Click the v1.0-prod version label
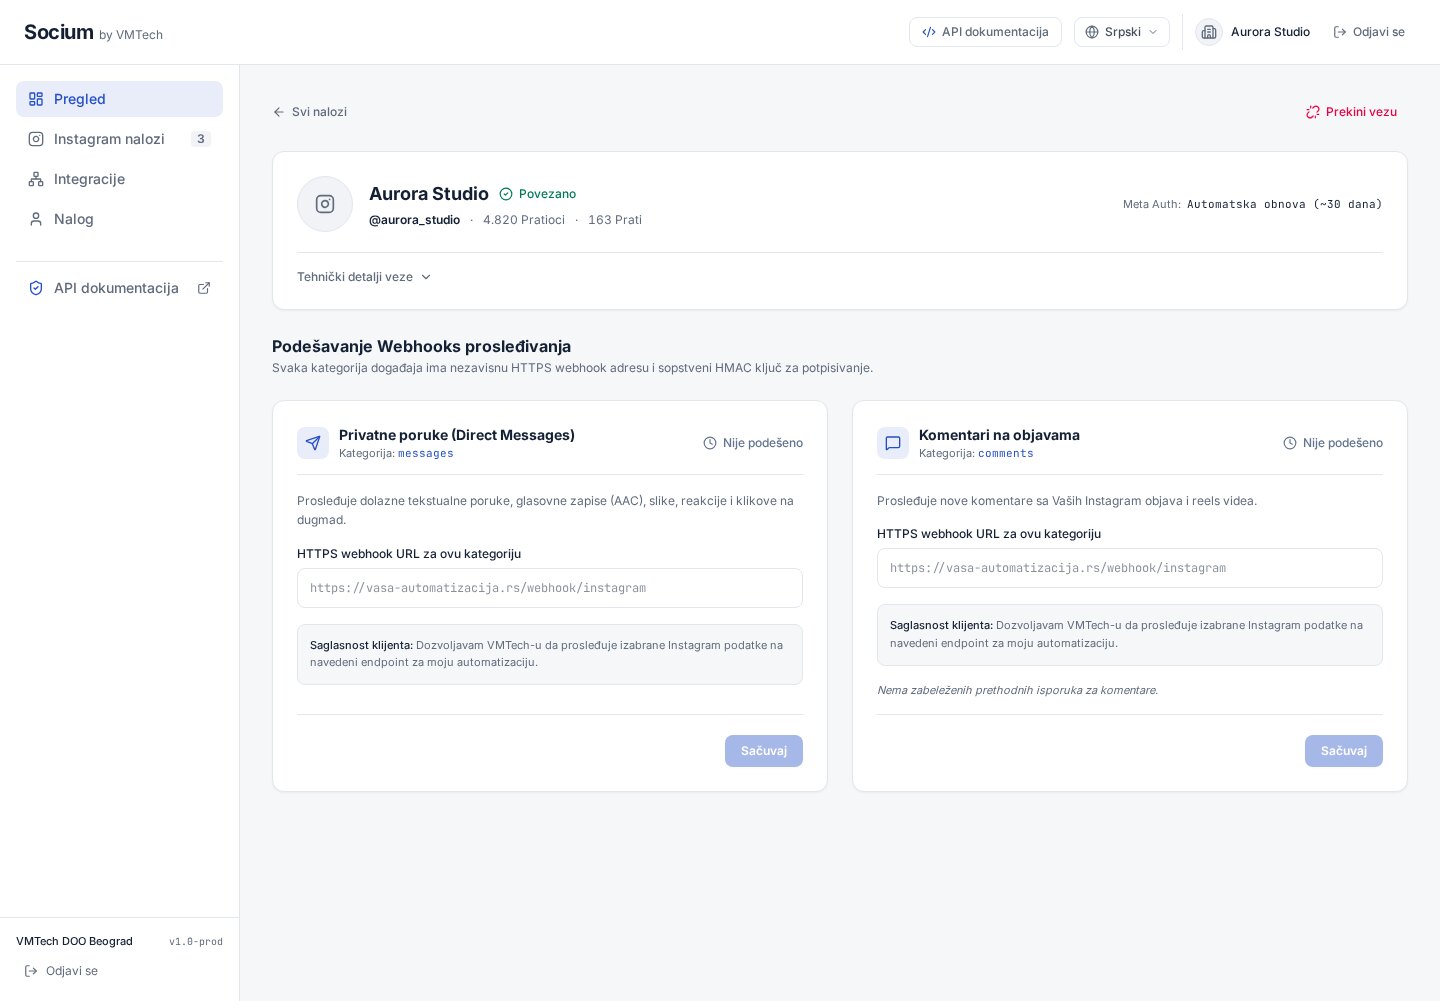Viewport: 1440px width, 1001px height. coord(196,942)
